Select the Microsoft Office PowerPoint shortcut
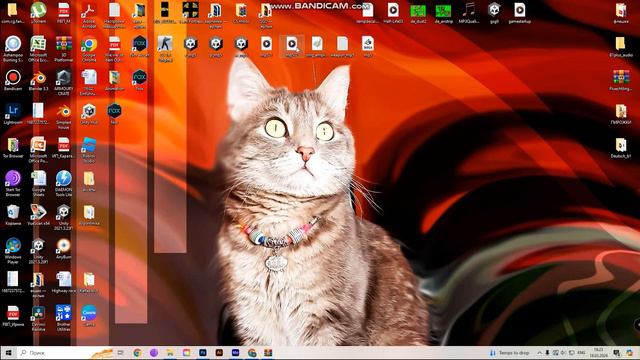640x360 pixels. pos(38,150)
